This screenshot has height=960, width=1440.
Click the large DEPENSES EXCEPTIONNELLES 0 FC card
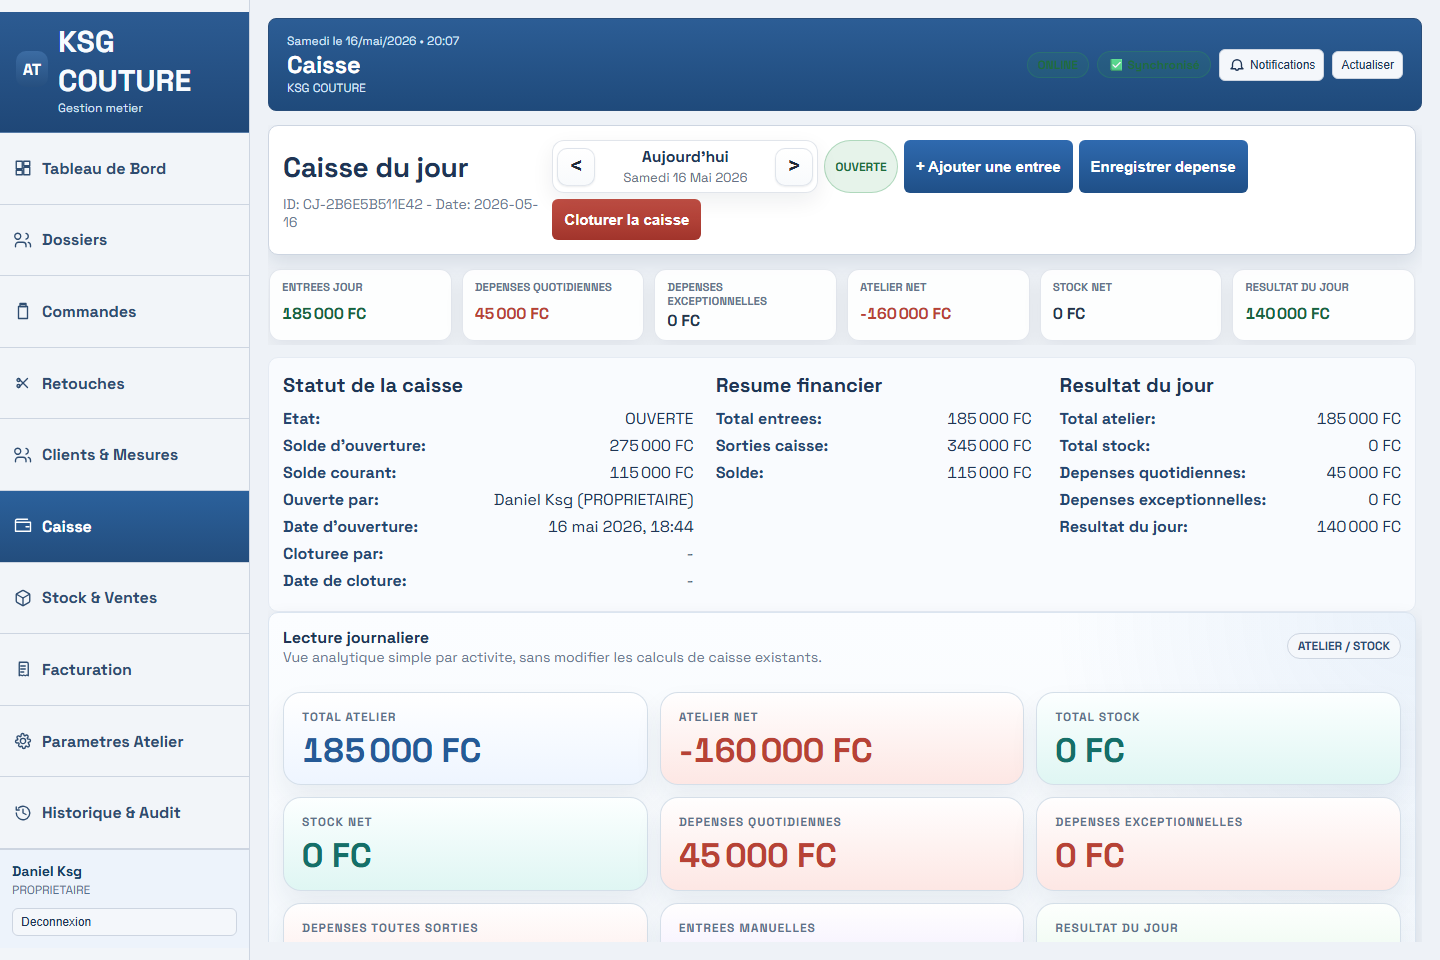click(1218, 844)
